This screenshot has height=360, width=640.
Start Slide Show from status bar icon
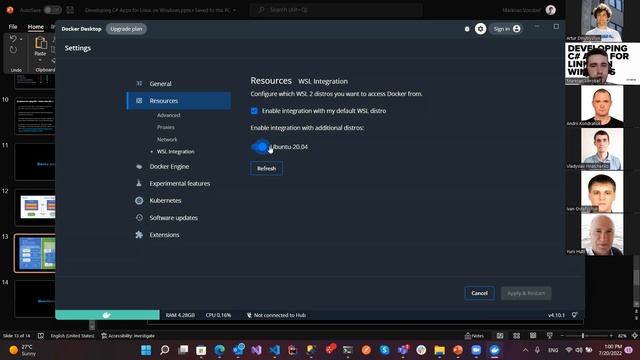click(x=549, y=336)
